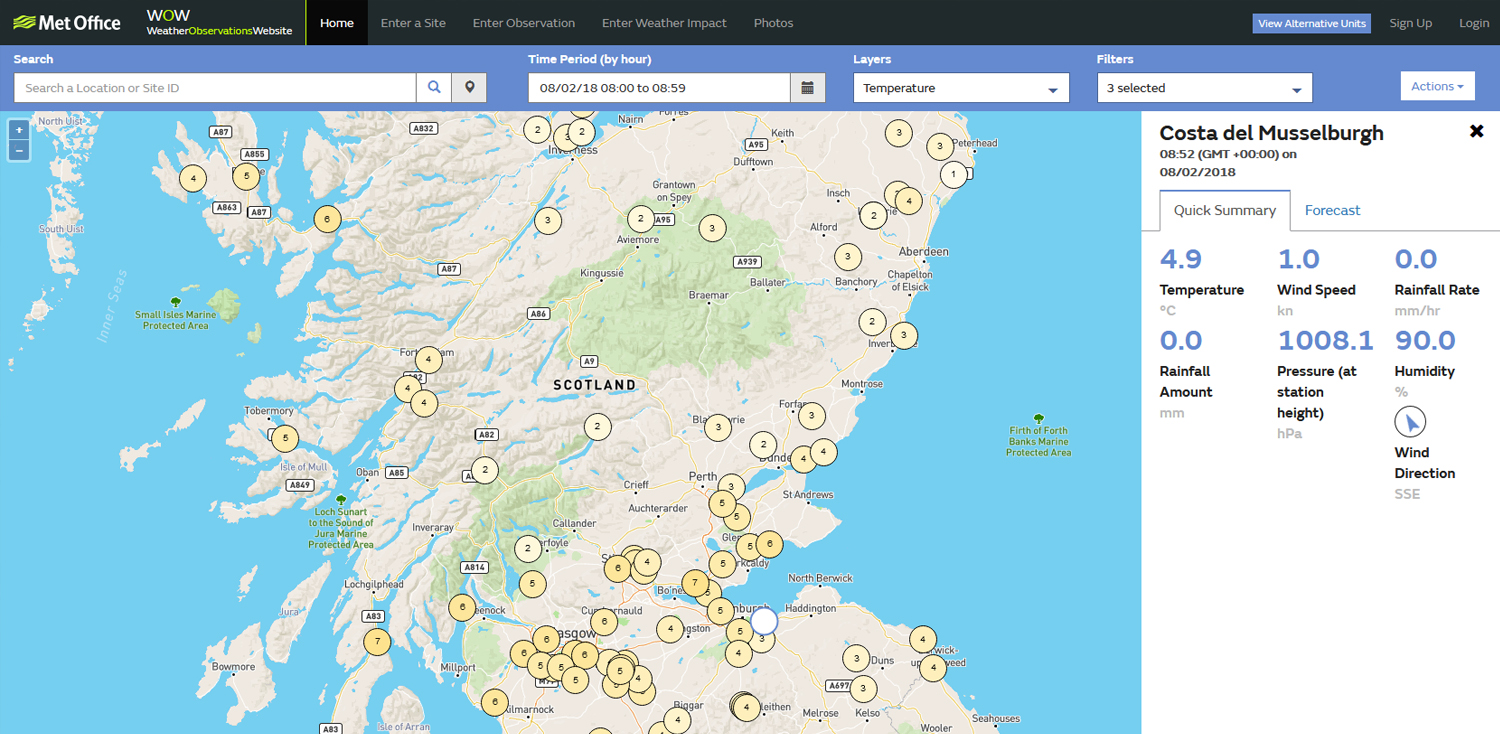The width and height of the screenshot is (1500, 734).
Task: Zoom out the map with minus button
Action: pos(19,151)
